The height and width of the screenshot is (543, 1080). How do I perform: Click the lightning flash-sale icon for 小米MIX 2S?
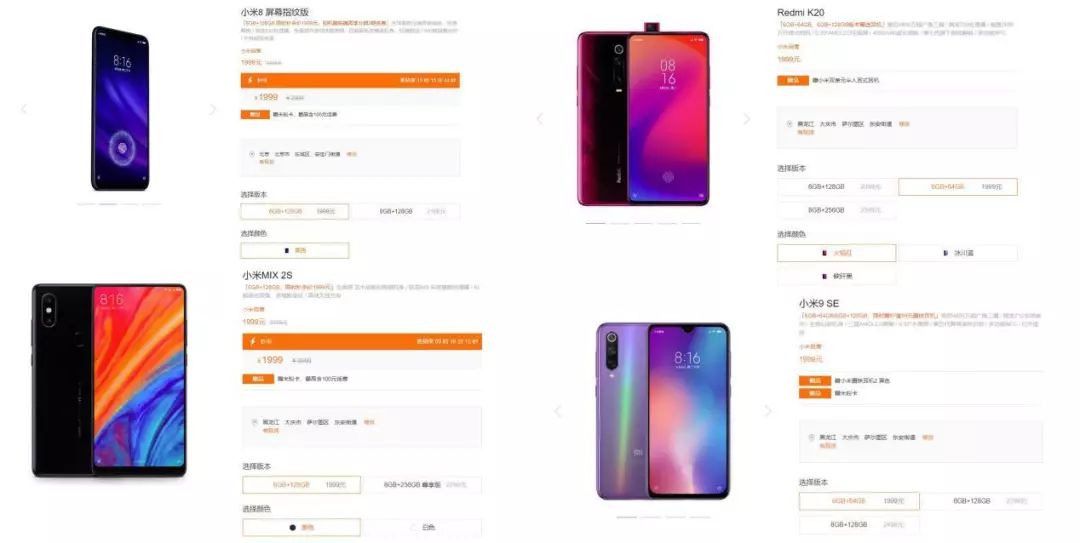click(x=253, y=341)
